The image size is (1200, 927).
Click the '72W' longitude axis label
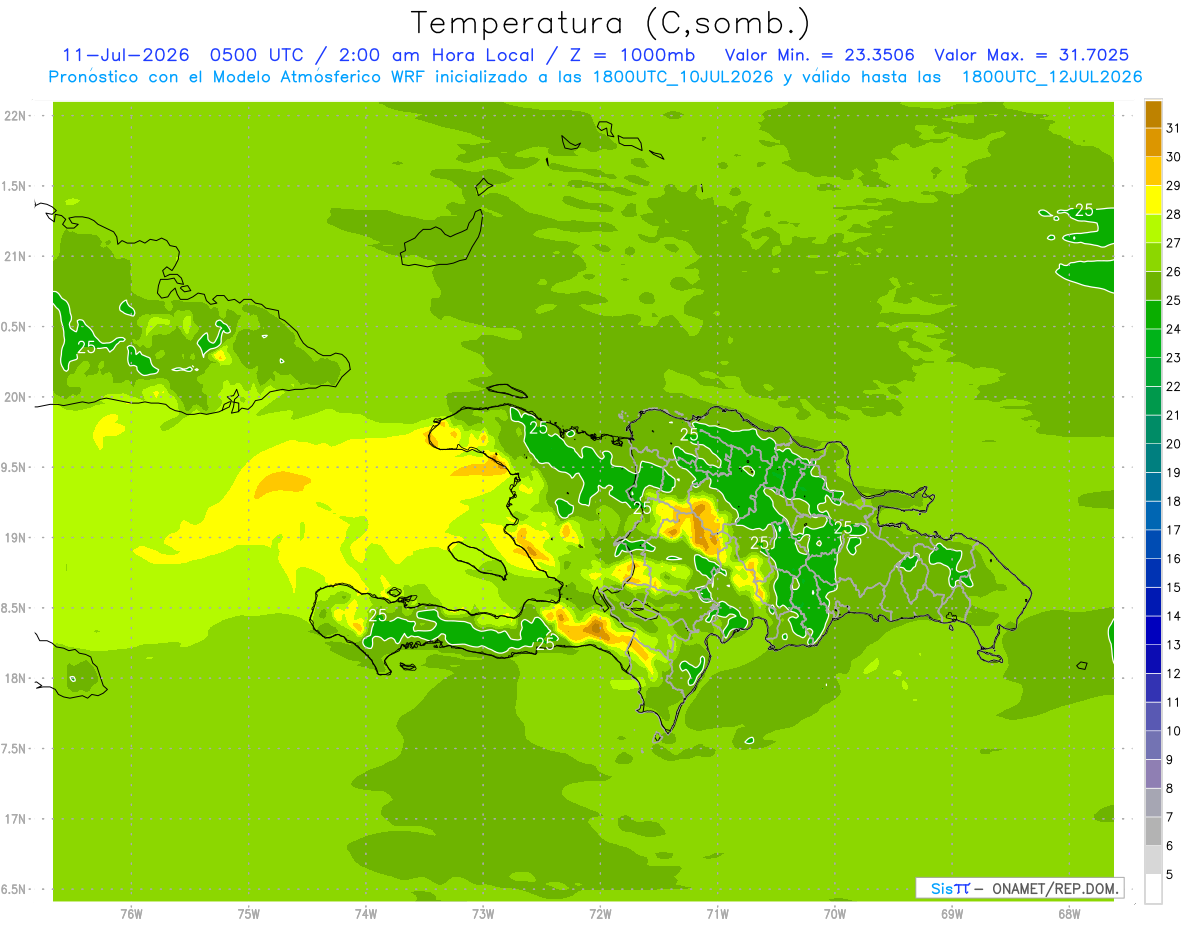600,913
